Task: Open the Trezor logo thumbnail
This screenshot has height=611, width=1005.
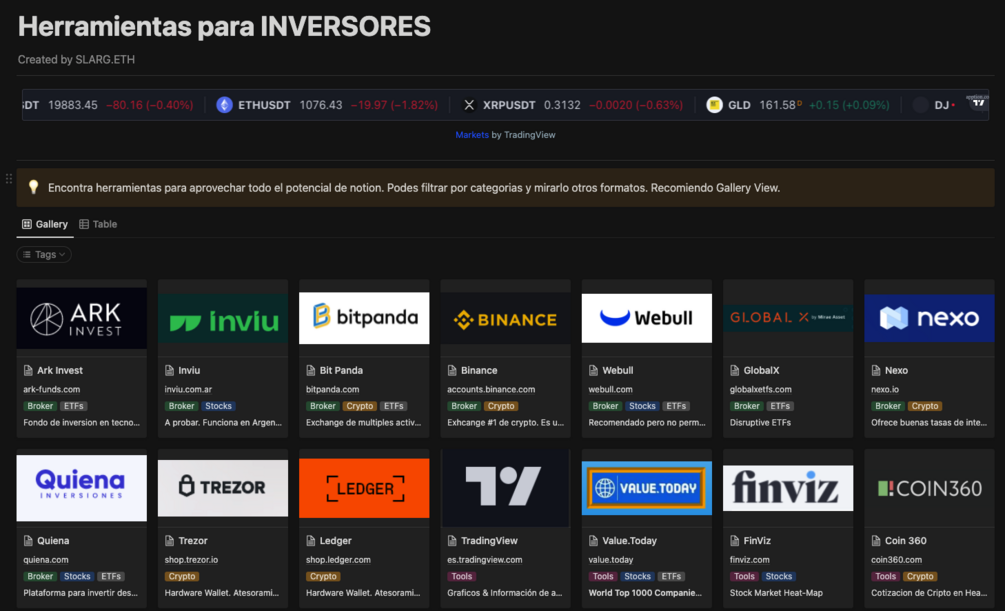Action: [223, 487]
